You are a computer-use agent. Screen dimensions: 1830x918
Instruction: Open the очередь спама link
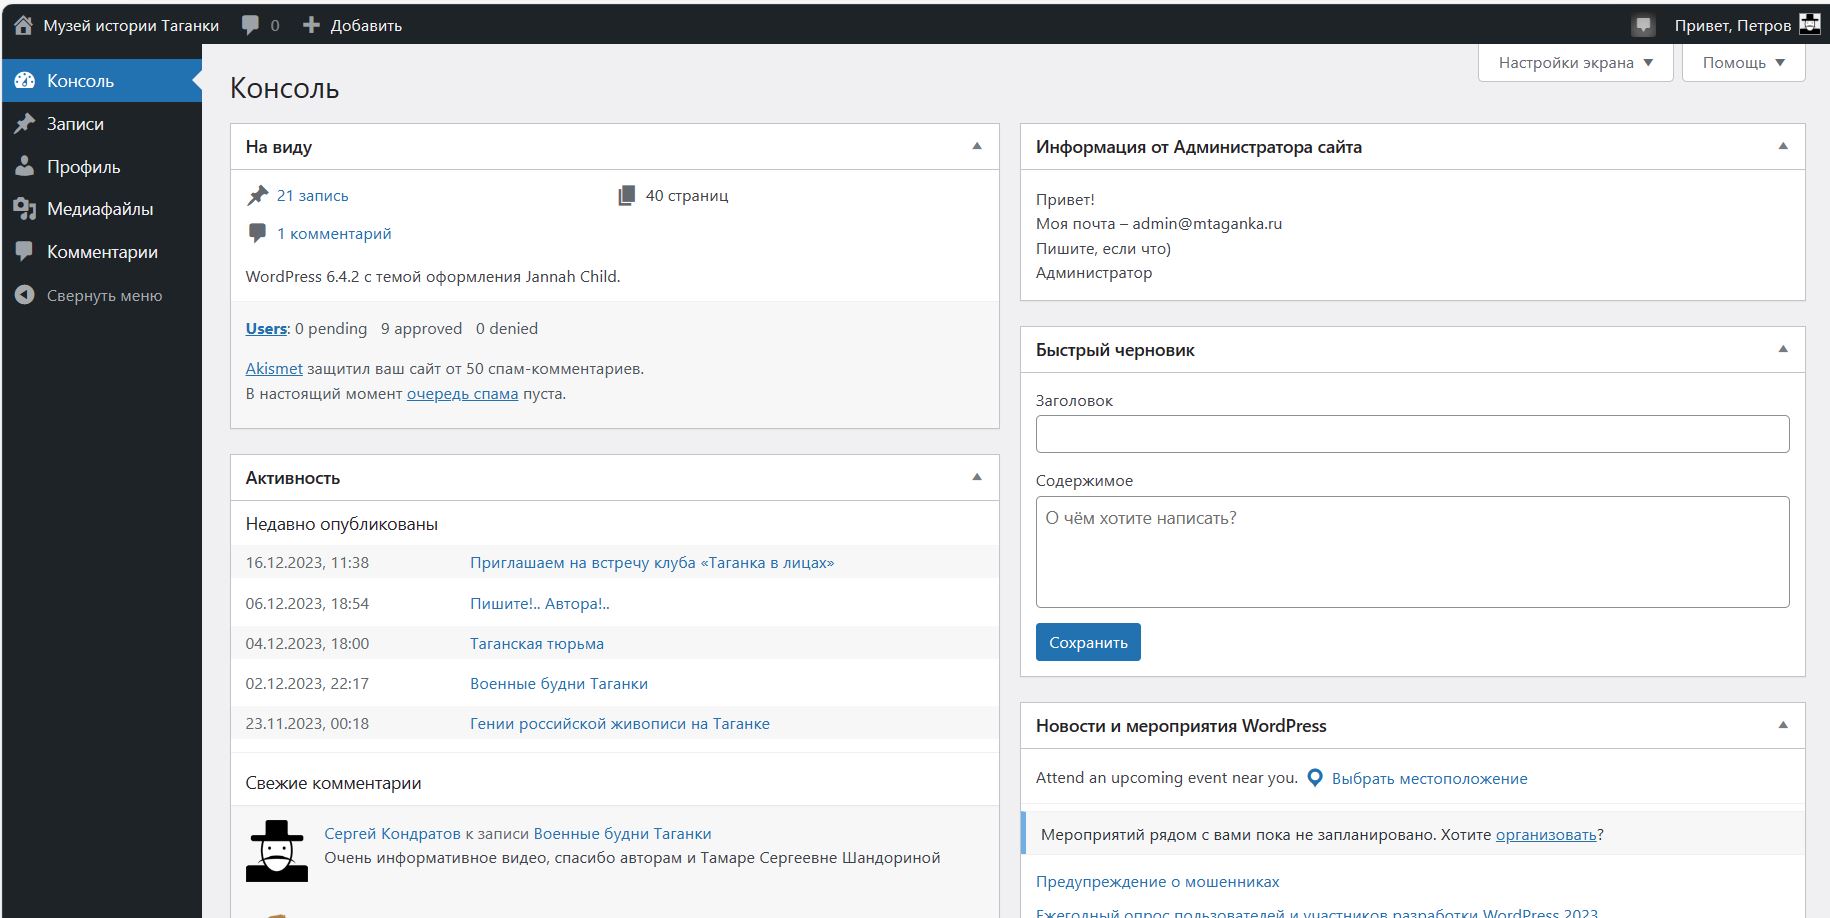[462, 393]
